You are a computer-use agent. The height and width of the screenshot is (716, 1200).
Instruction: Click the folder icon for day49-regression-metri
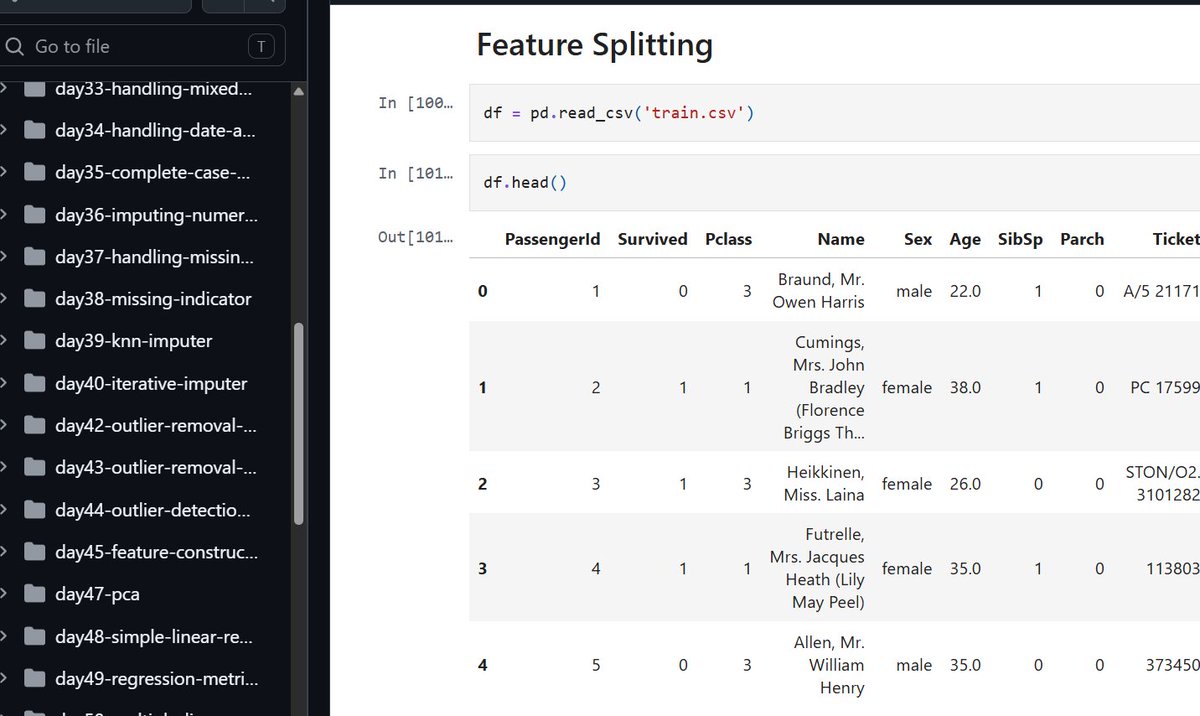pos(35,679)
